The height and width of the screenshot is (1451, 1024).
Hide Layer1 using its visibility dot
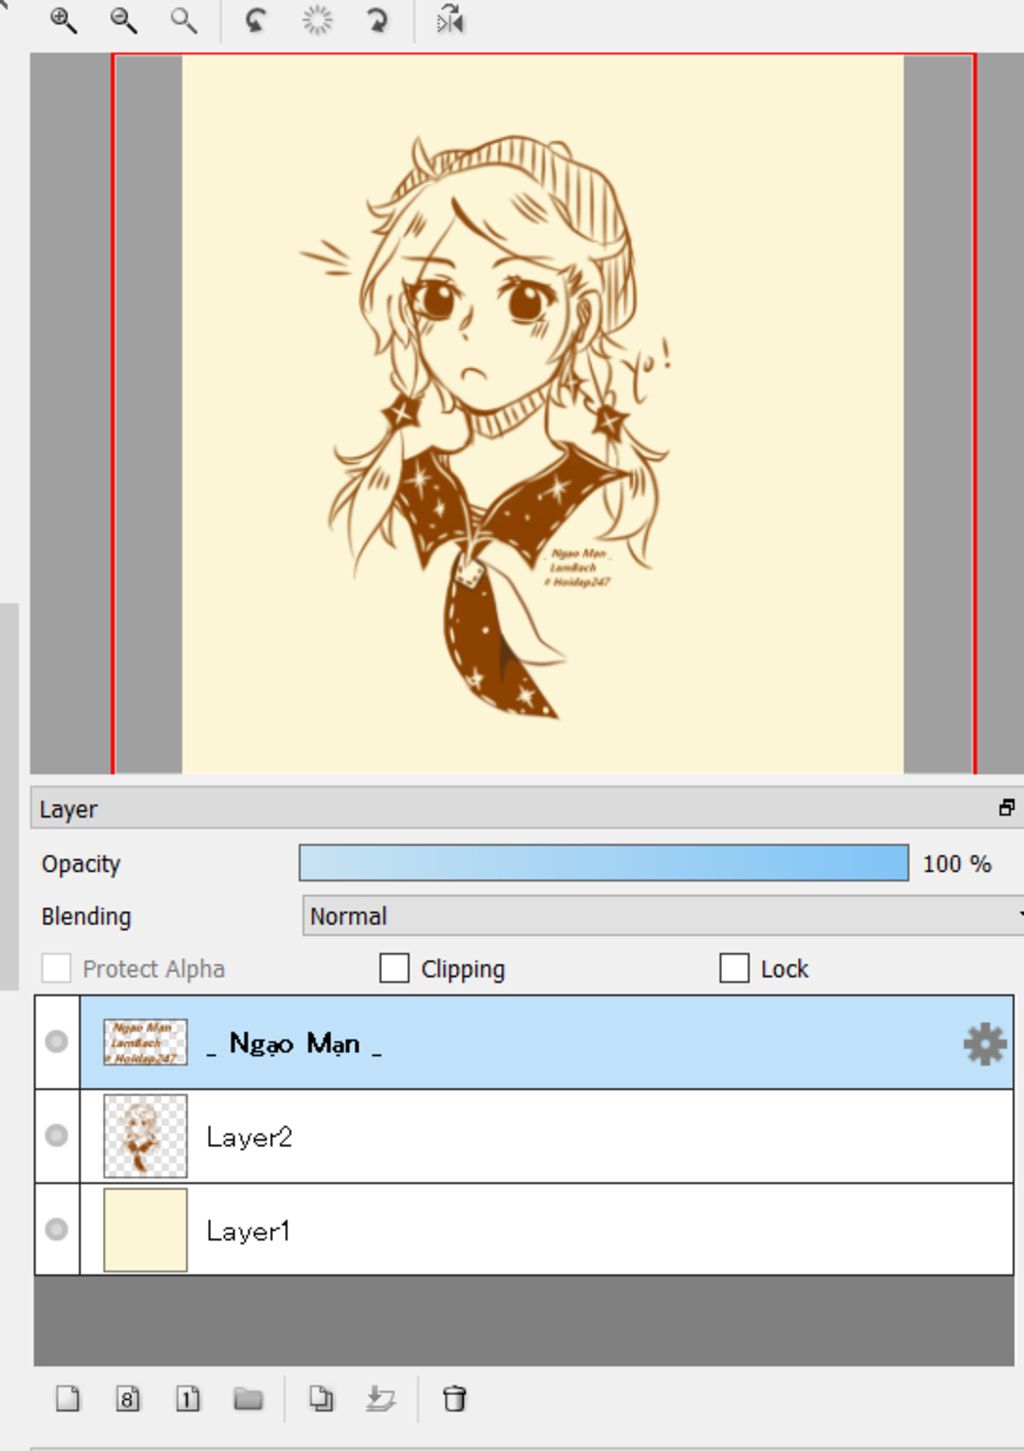(57, 1229)
